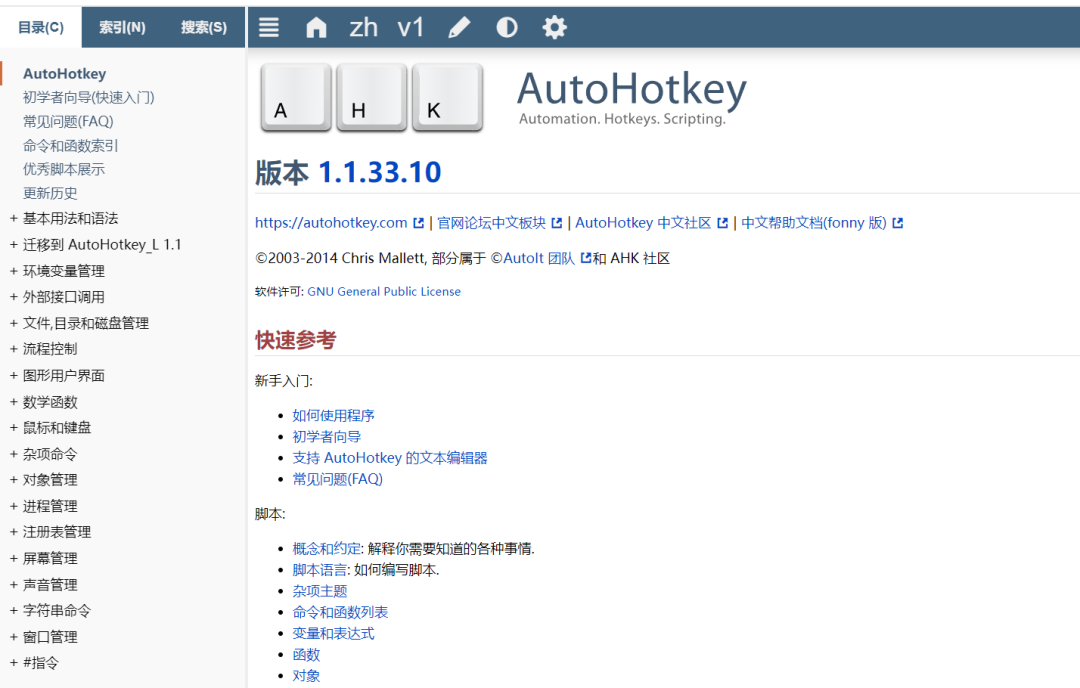Image resolution: width=1080 pixels, height=688 pixels.
Task: Select the 目录(C) tab
Action: [41, 28]
